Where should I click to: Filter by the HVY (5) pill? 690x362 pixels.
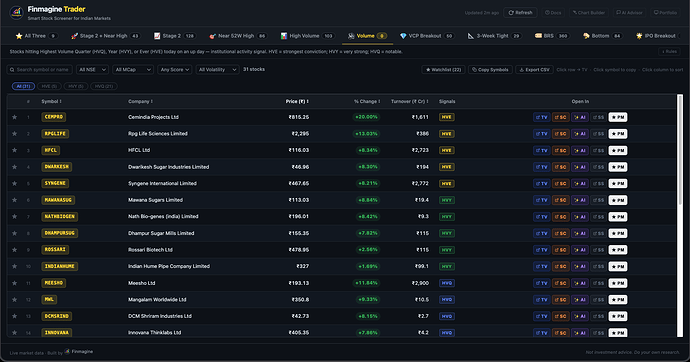coord(76,86)
